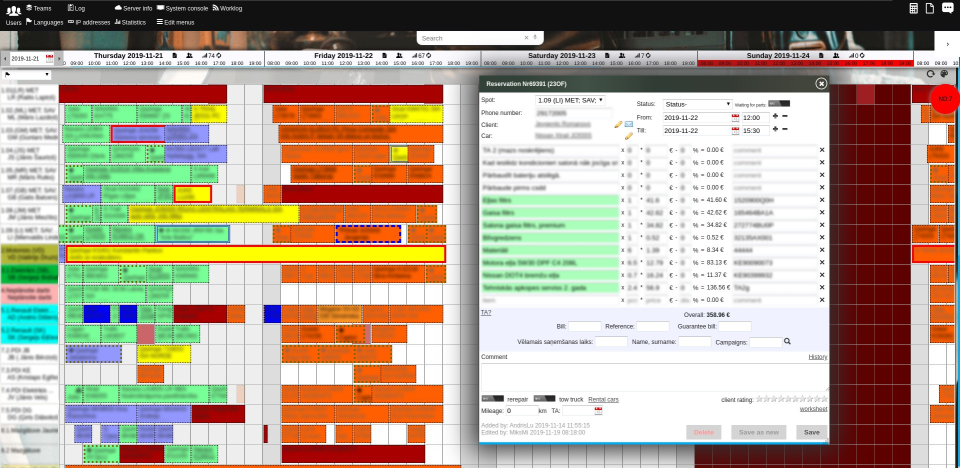The image size is (960, 468).
Task: Open the calculator icon in the top bar
Action: [913, 8]
